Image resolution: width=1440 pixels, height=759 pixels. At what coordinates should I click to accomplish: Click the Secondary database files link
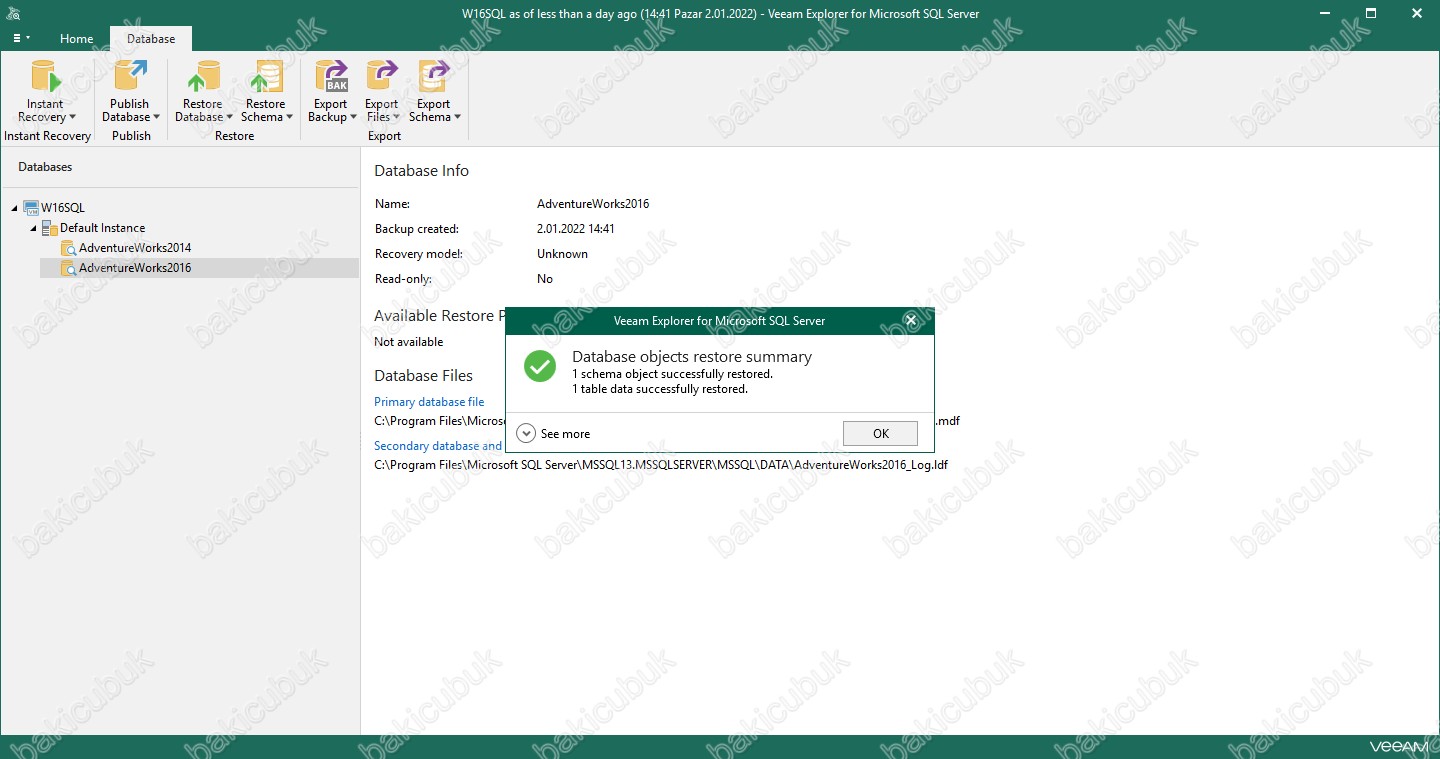439,446
